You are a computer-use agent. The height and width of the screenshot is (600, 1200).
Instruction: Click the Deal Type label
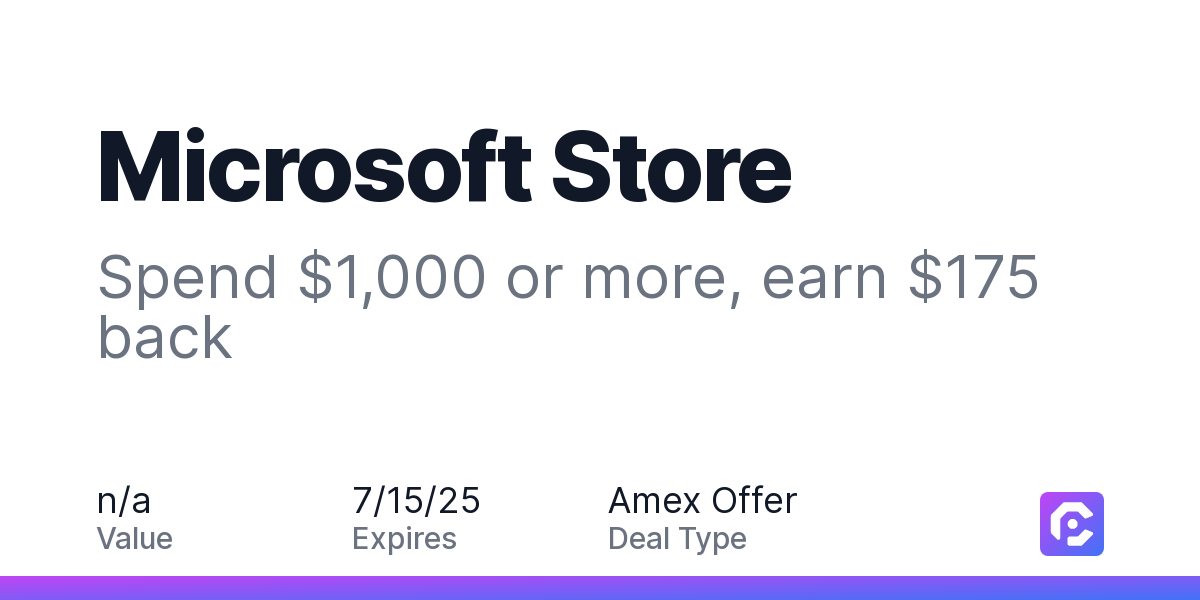pos(677,539)
